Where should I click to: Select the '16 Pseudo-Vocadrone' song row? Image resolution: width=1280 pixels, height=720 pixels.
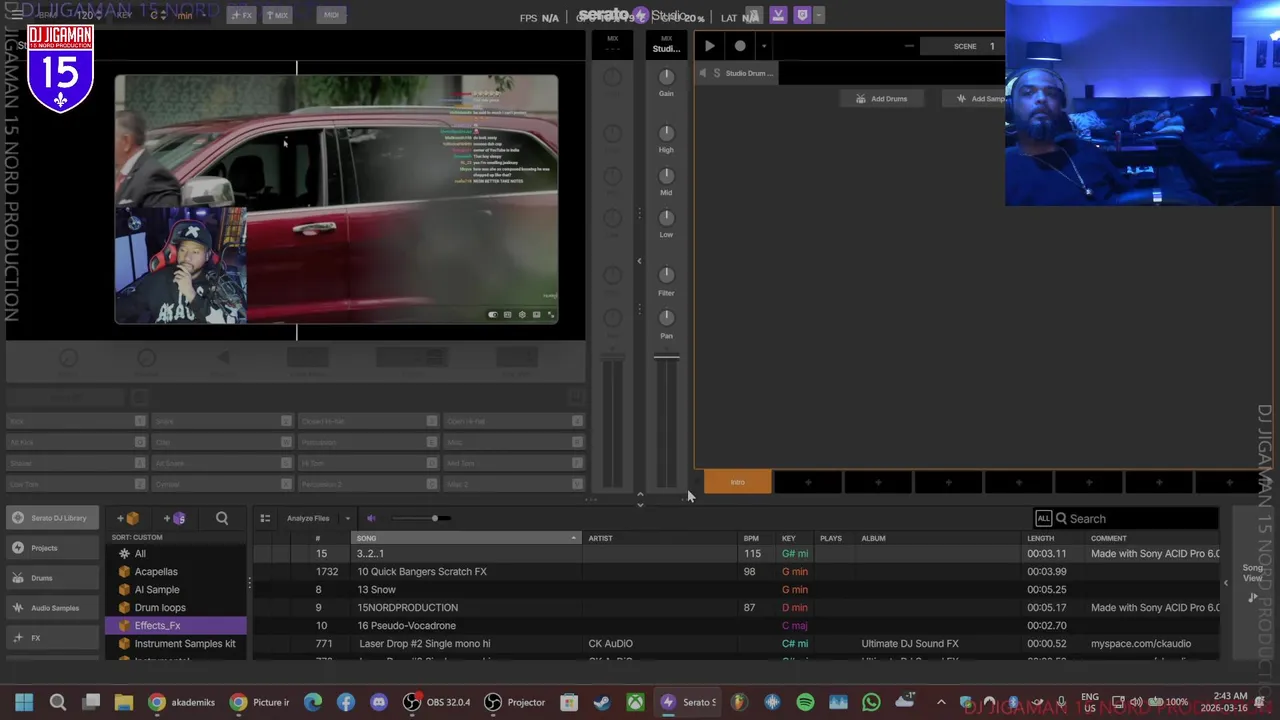(735, 626)
